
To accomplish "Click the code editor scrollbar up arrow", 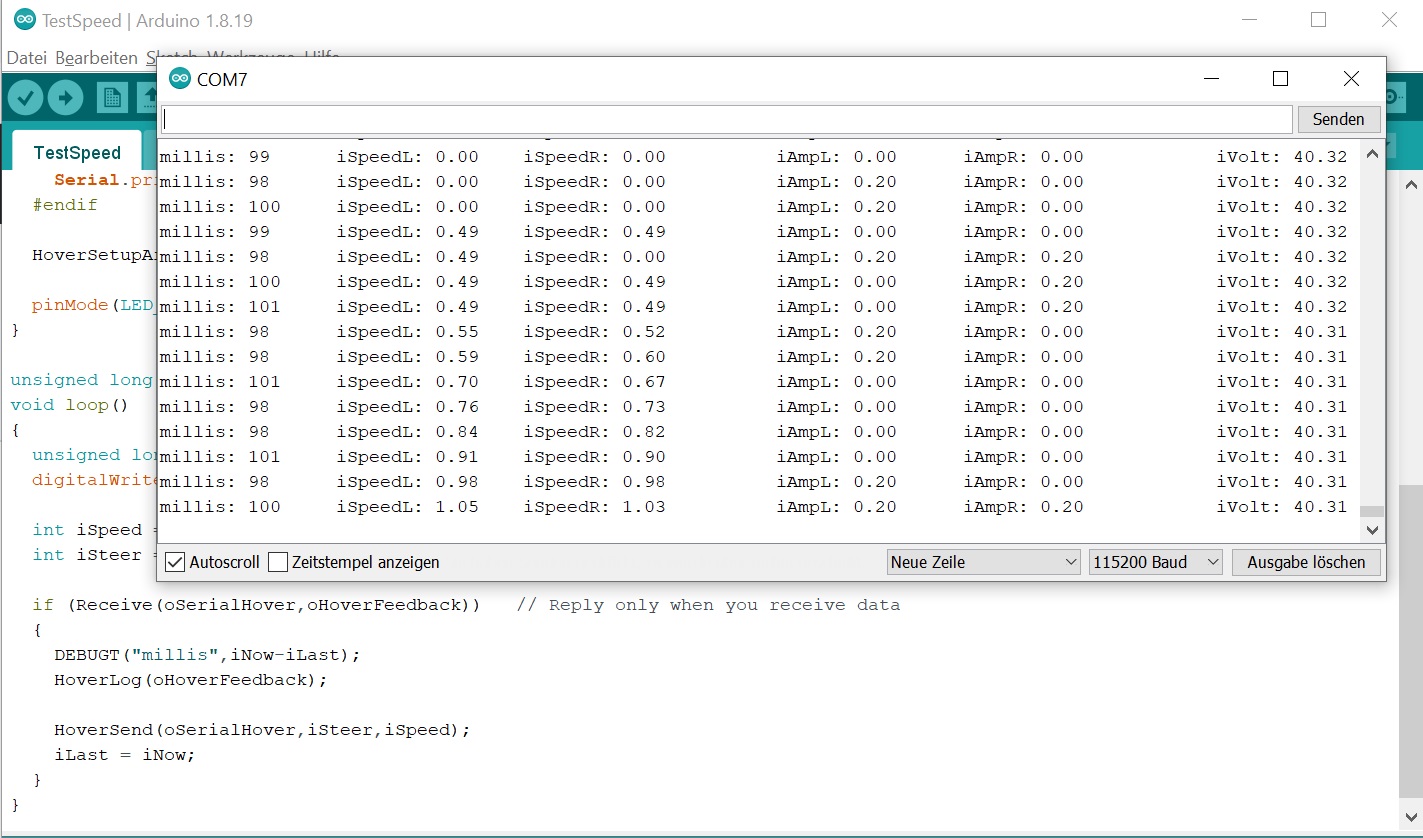I will coord(1411,185).
